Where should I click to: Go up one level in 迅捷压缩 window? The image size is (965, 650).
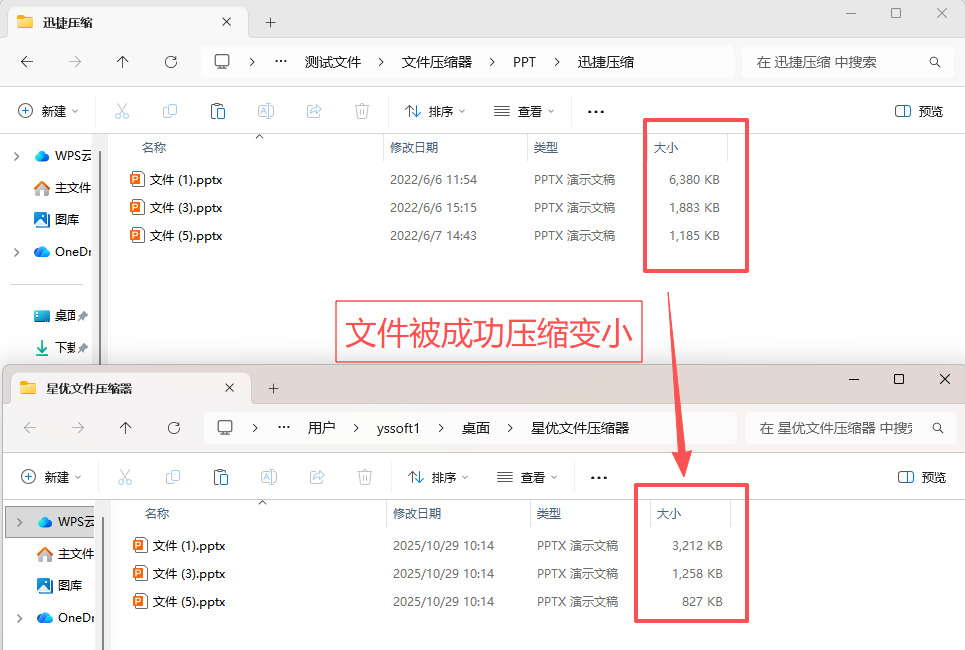122,62
